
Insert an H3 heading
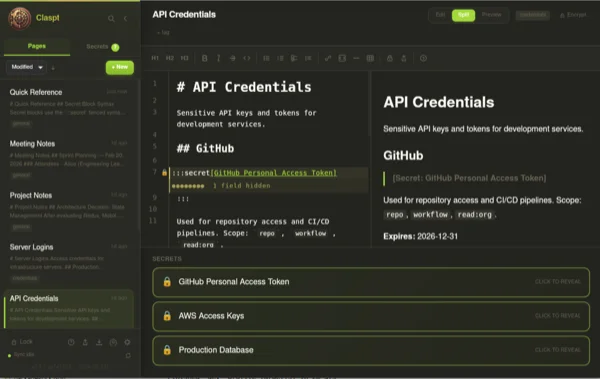[x=184, y=58]
